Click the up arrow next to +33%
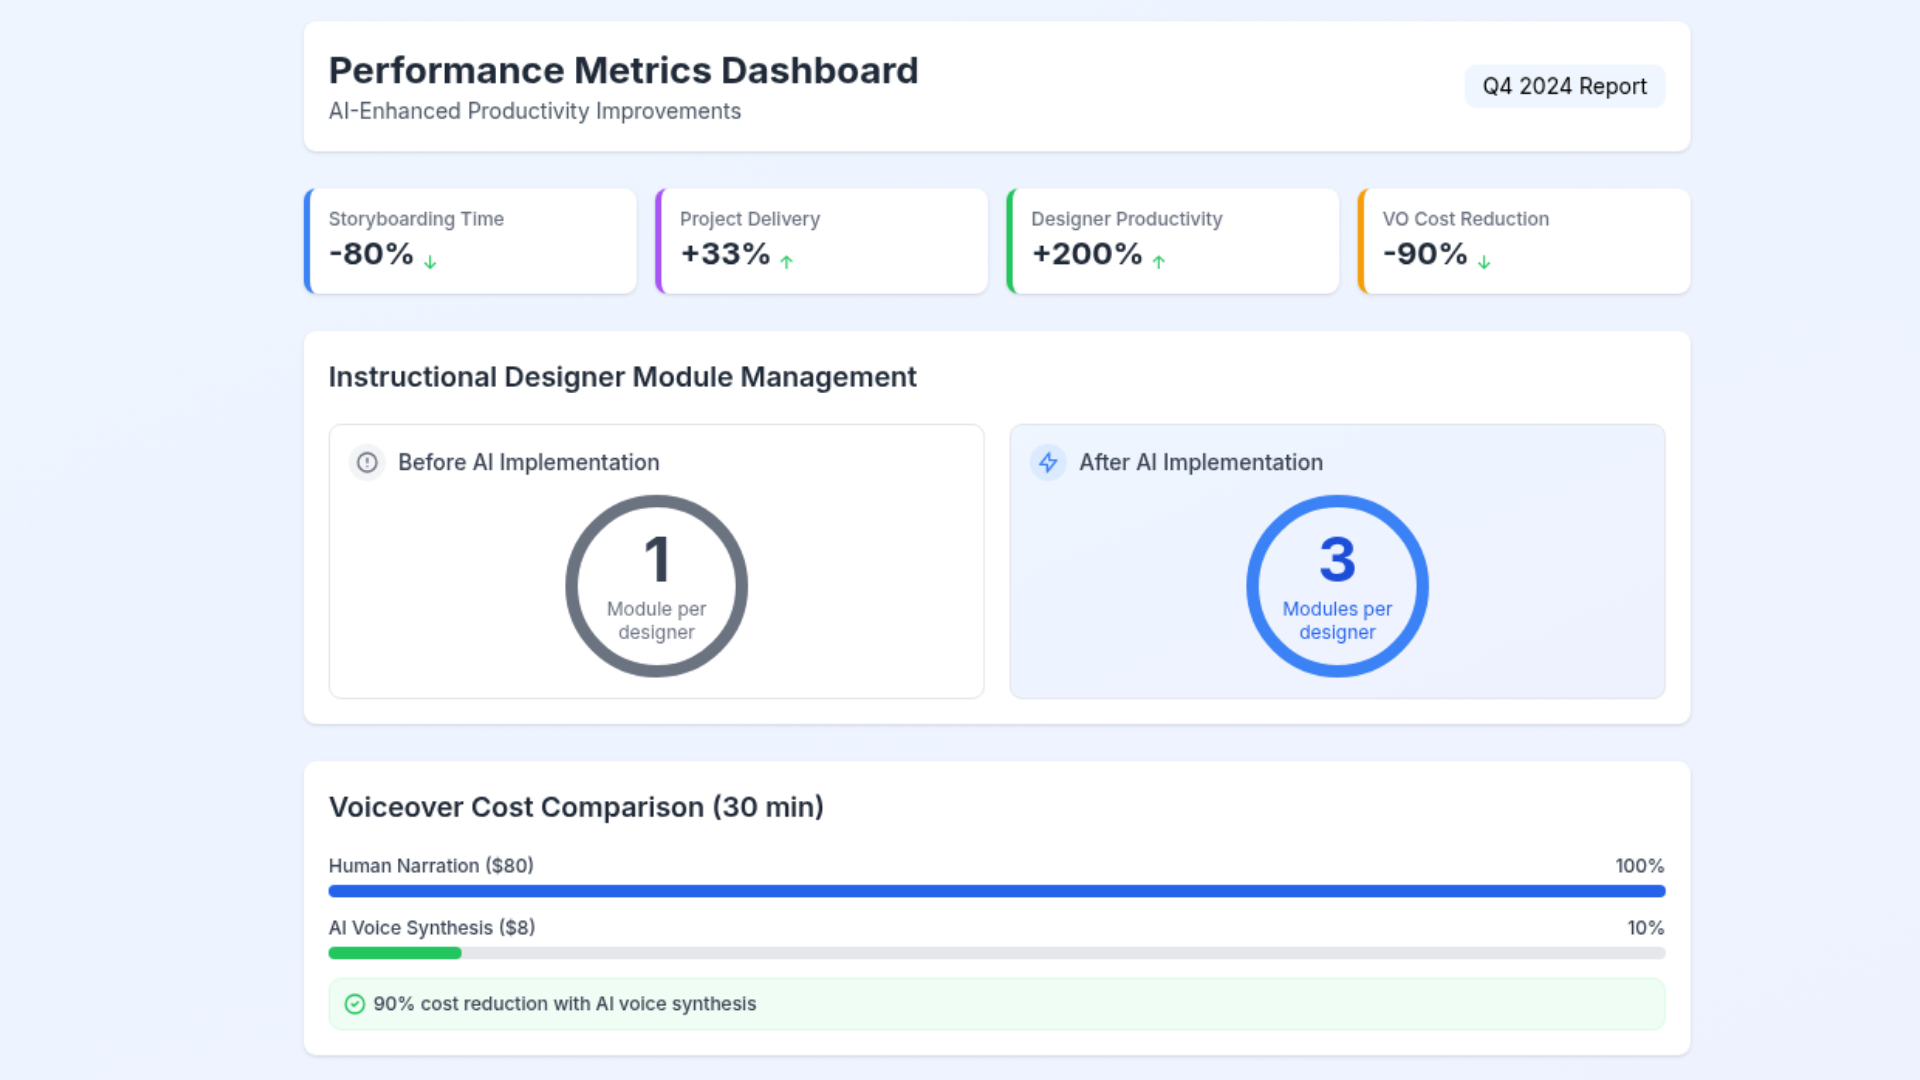This screenshot has height=1080, width=1920. [x=786, y=262]
